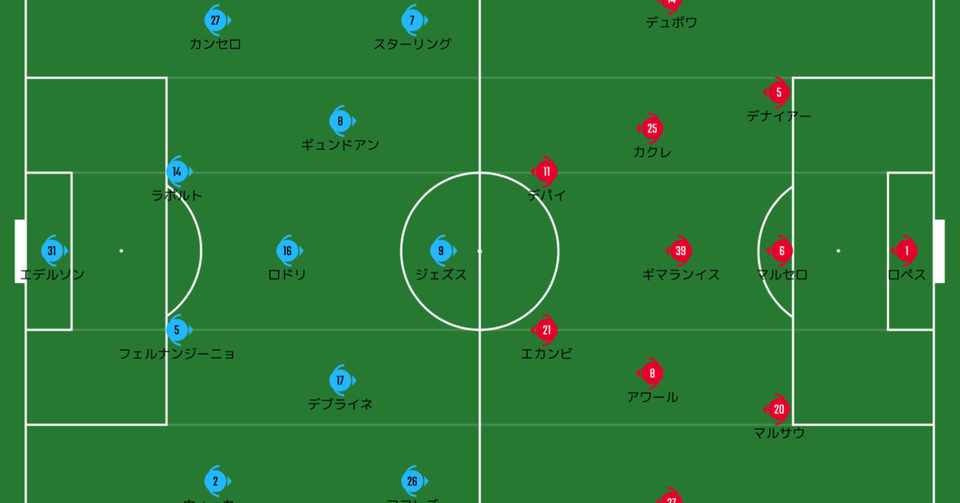
Task: Click red marker 20 マルサウ
Action: click(x=778, y=409)
